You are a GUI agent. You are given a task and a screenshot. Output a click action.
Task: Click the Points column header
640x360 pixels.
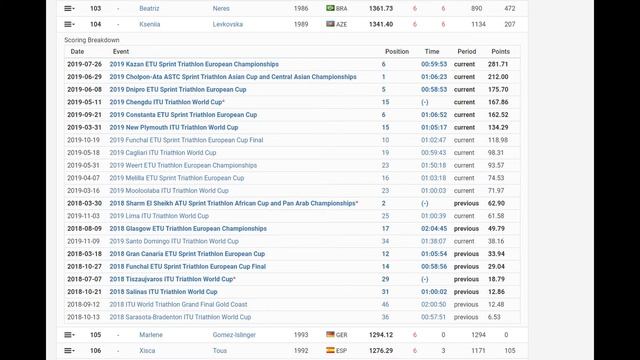[x=500, y=52]
